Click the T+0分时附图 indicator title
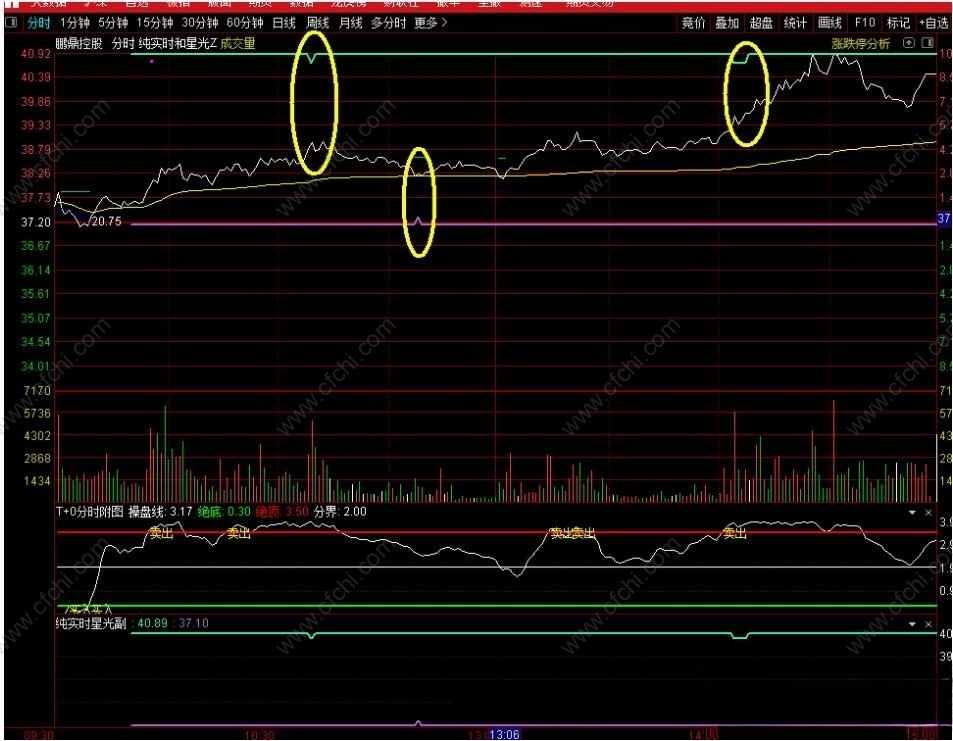This screenshot has width=953, height=741. coord(90,512)
